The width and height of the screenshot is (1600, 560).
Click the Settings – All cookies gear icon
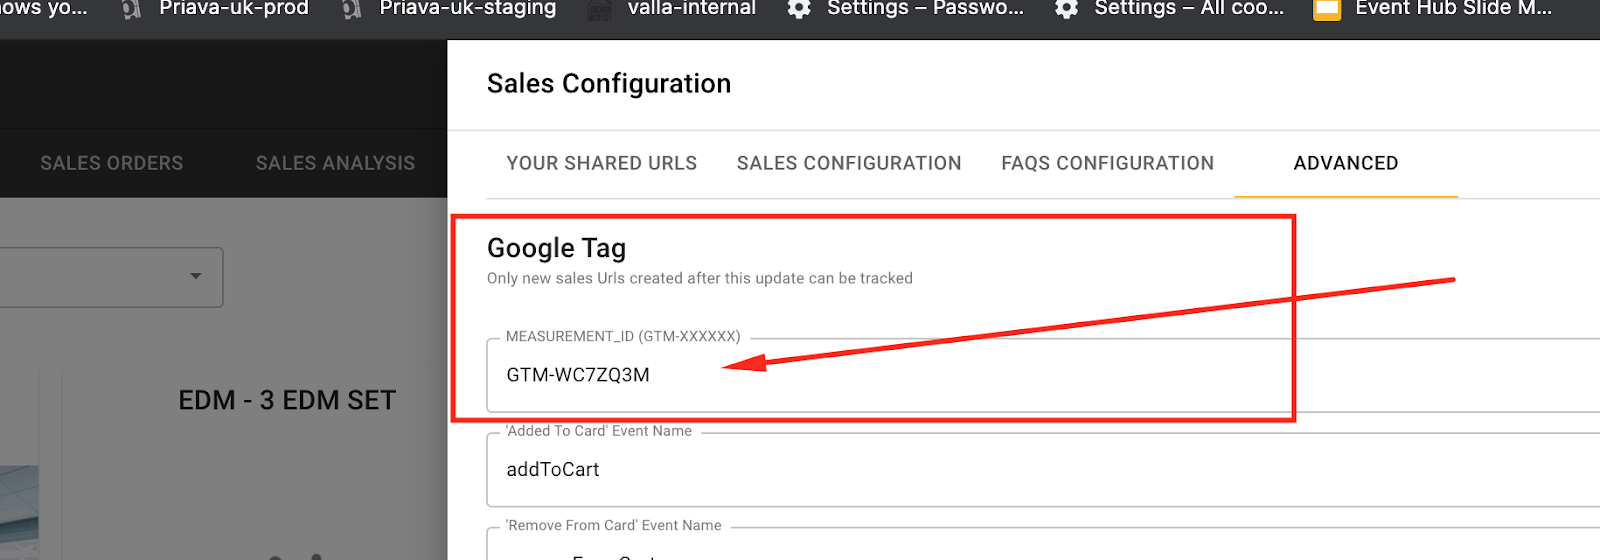click(1066, 9)
